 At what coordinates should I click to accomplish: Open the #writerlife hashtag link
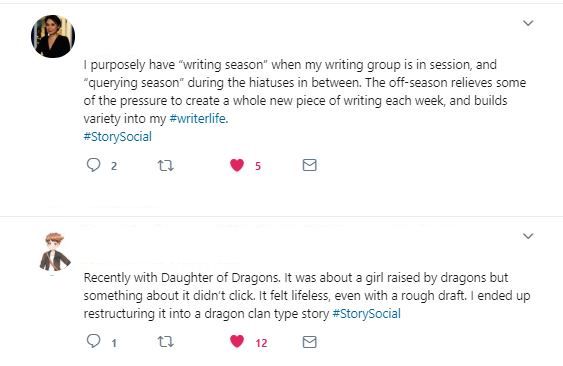click(199, 119)
